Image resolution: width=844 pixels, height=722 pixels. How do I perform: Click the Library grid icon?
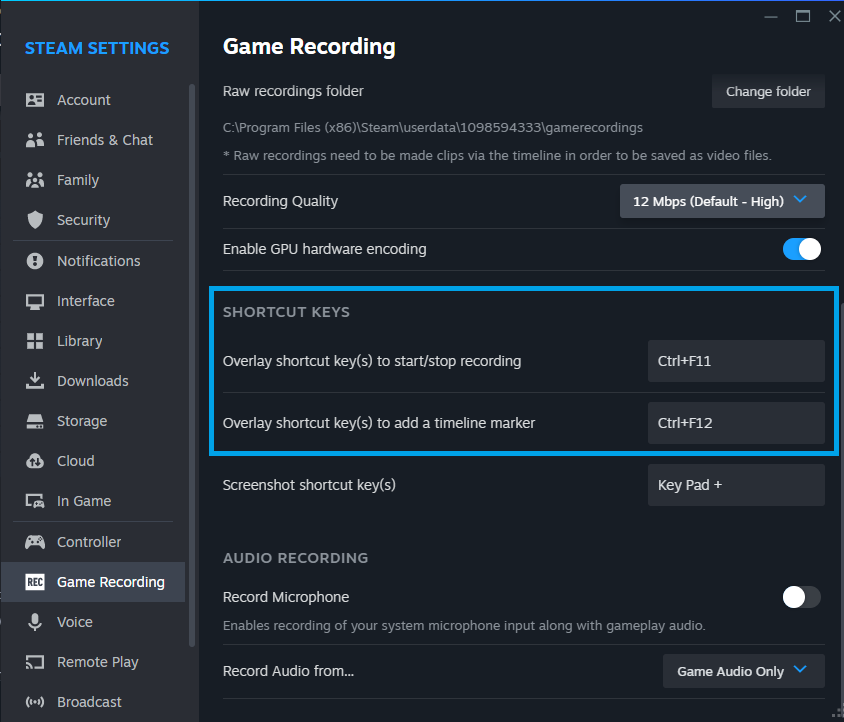pyautogui.click(x=35, y=341)
